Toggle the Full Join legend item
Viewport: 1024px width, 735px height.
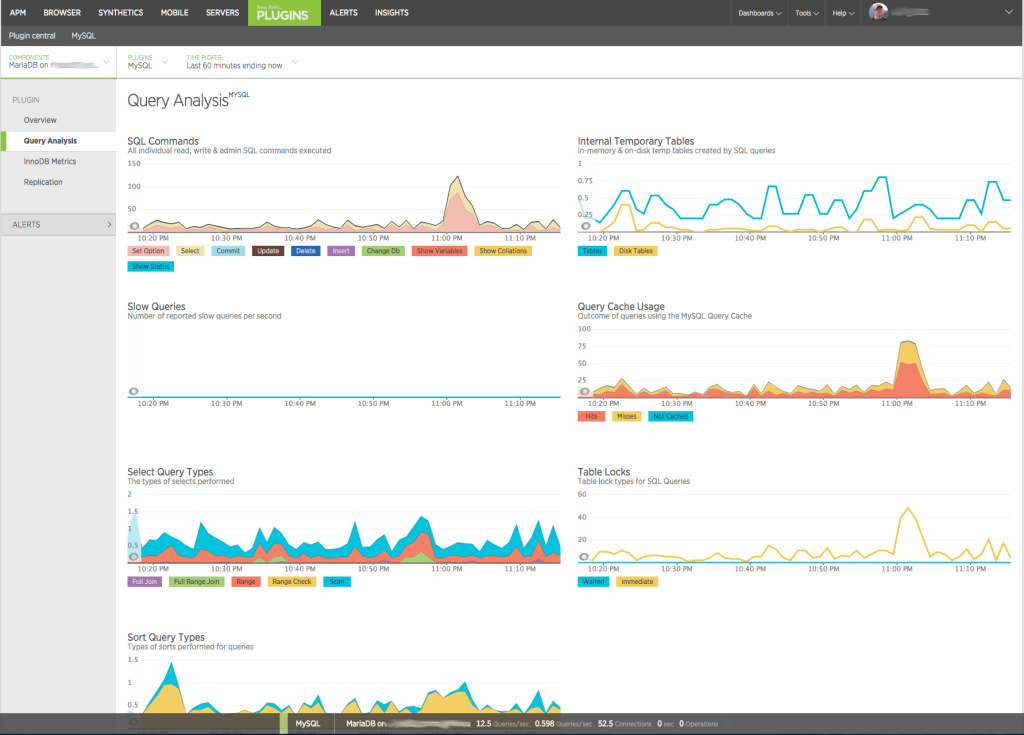[x=144, y=581]
